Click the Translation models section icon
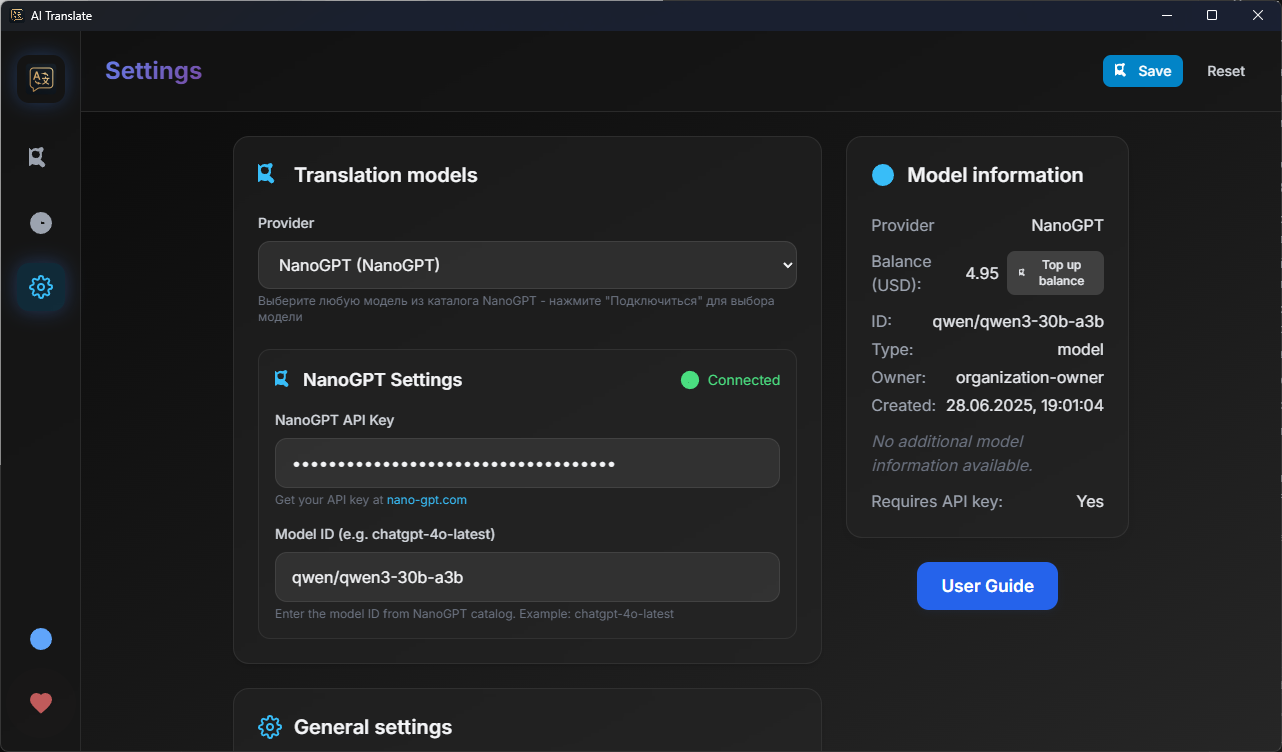Image resolution: width=1282 pixels, height=752 pixels. pos(266,174)
